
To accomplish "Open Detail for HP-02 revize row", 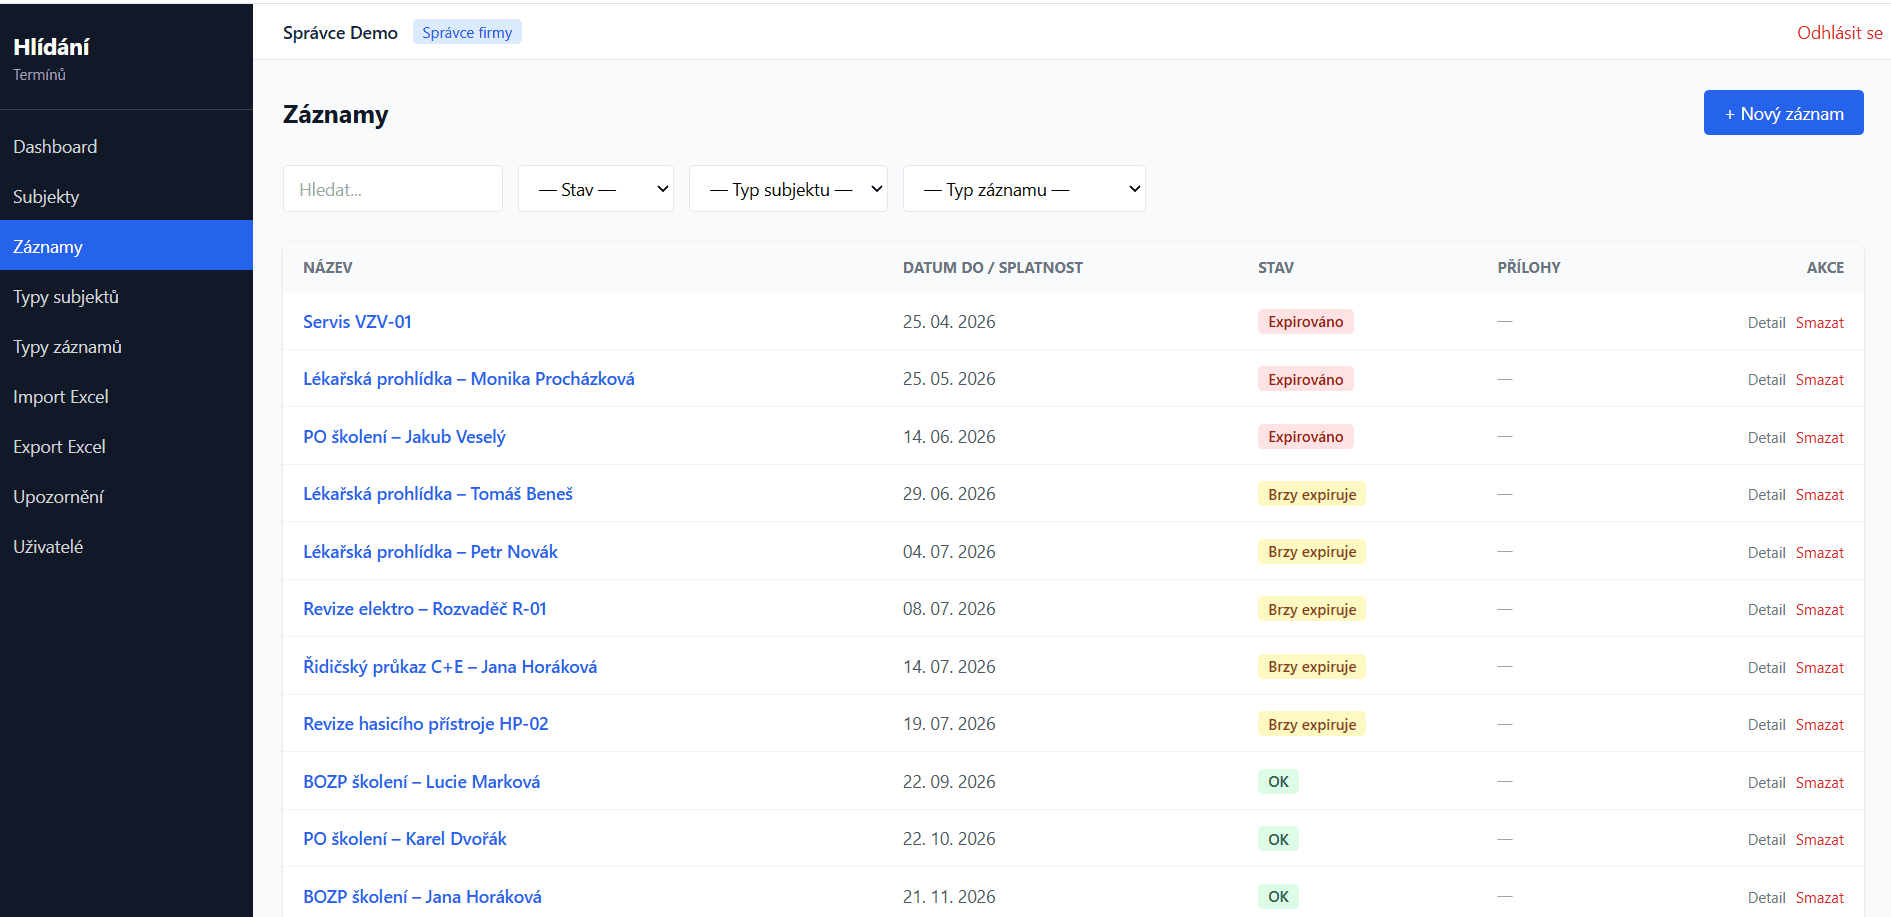I will [x=1766, y=725].
